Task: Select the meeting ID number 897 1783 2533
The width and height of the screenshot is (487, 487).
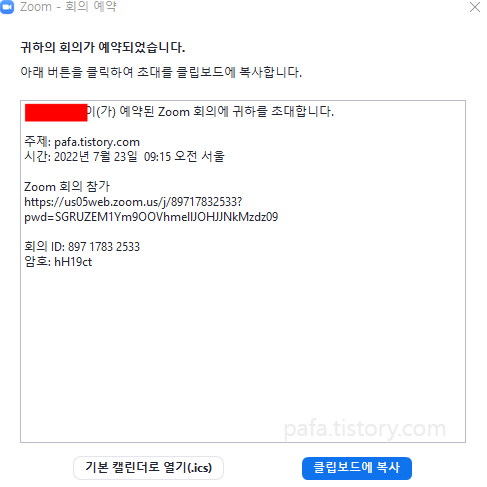Action: pyautogui.click(x=104, y=247)
